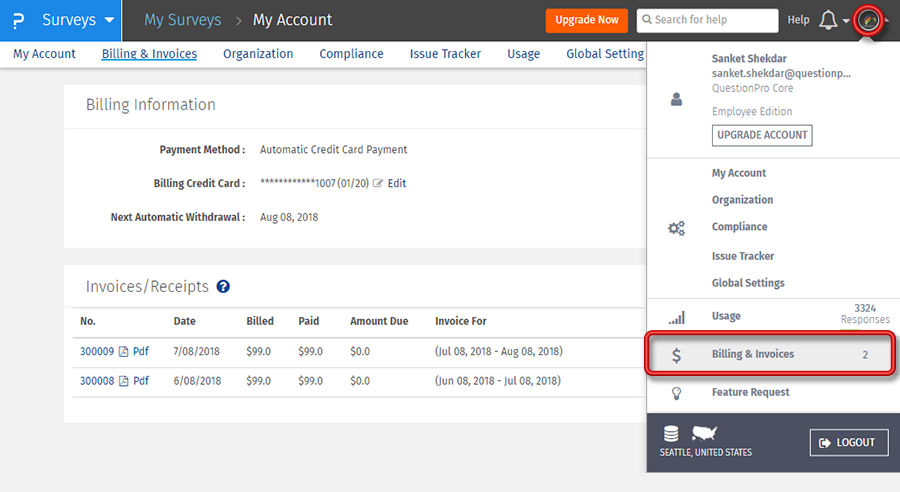This screenshot has width=900, height=492.
Task: Open PDF icon for invoice 300008
Action: tap(124, 381)
